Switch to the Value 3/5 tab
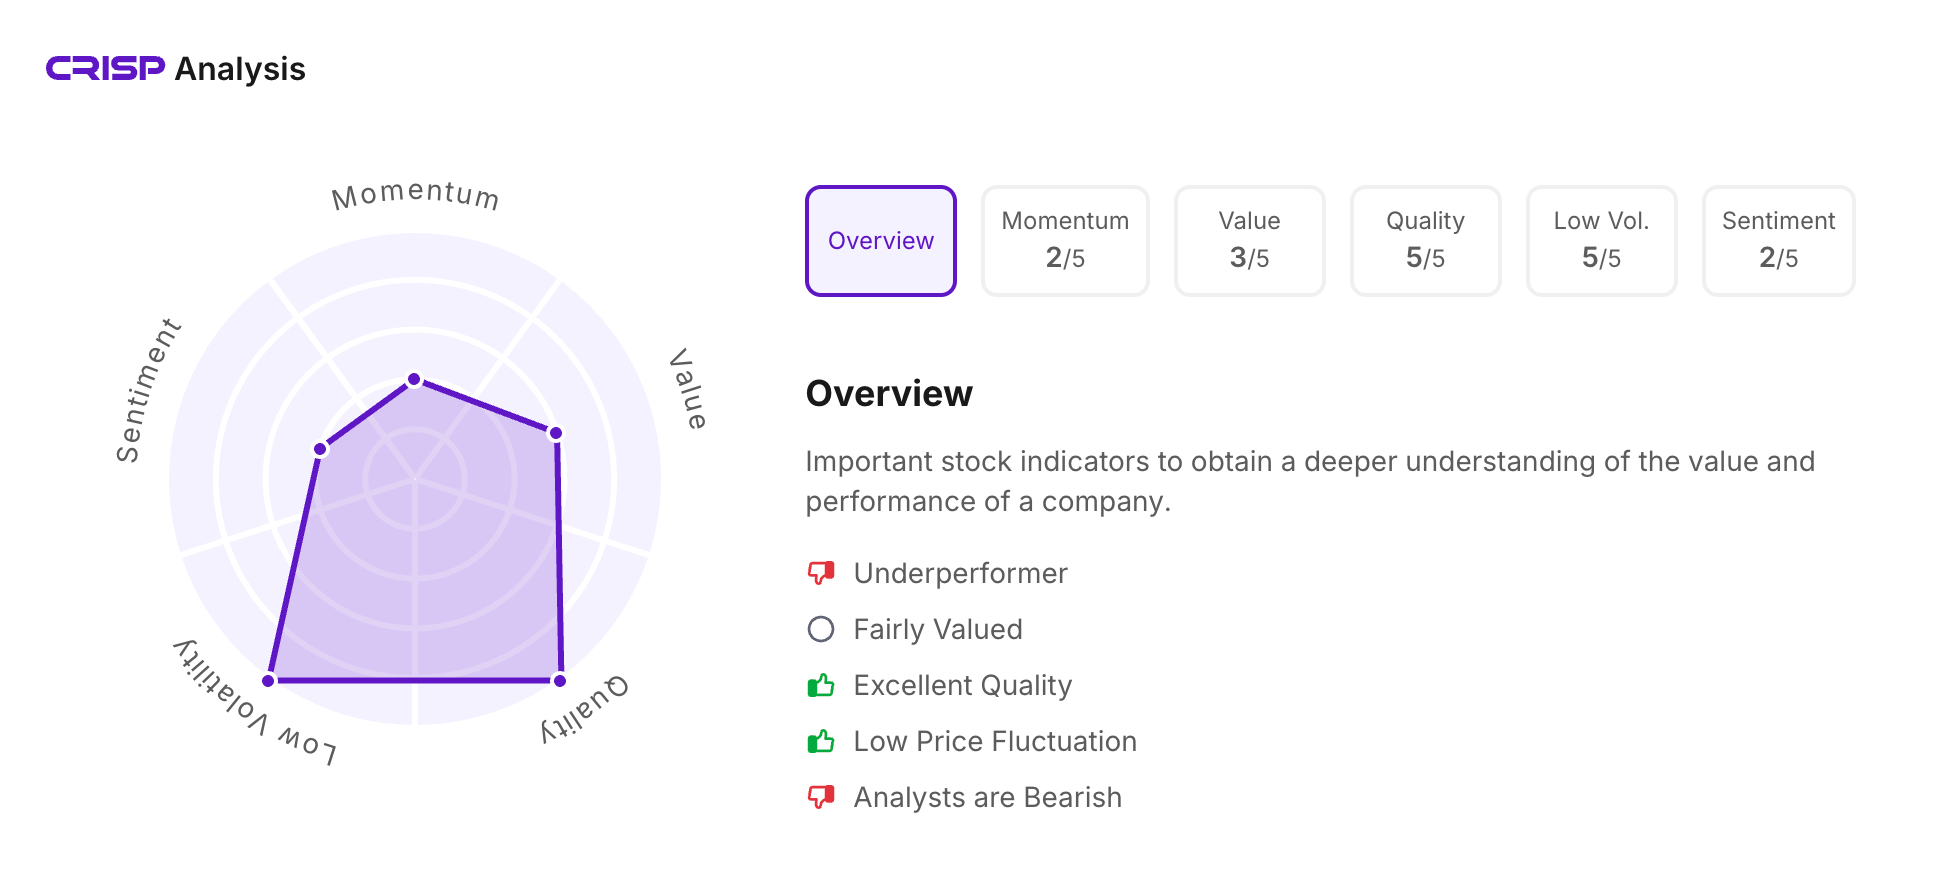The width and height of the screenshot is (1950, 894). tap(1249, 241)
